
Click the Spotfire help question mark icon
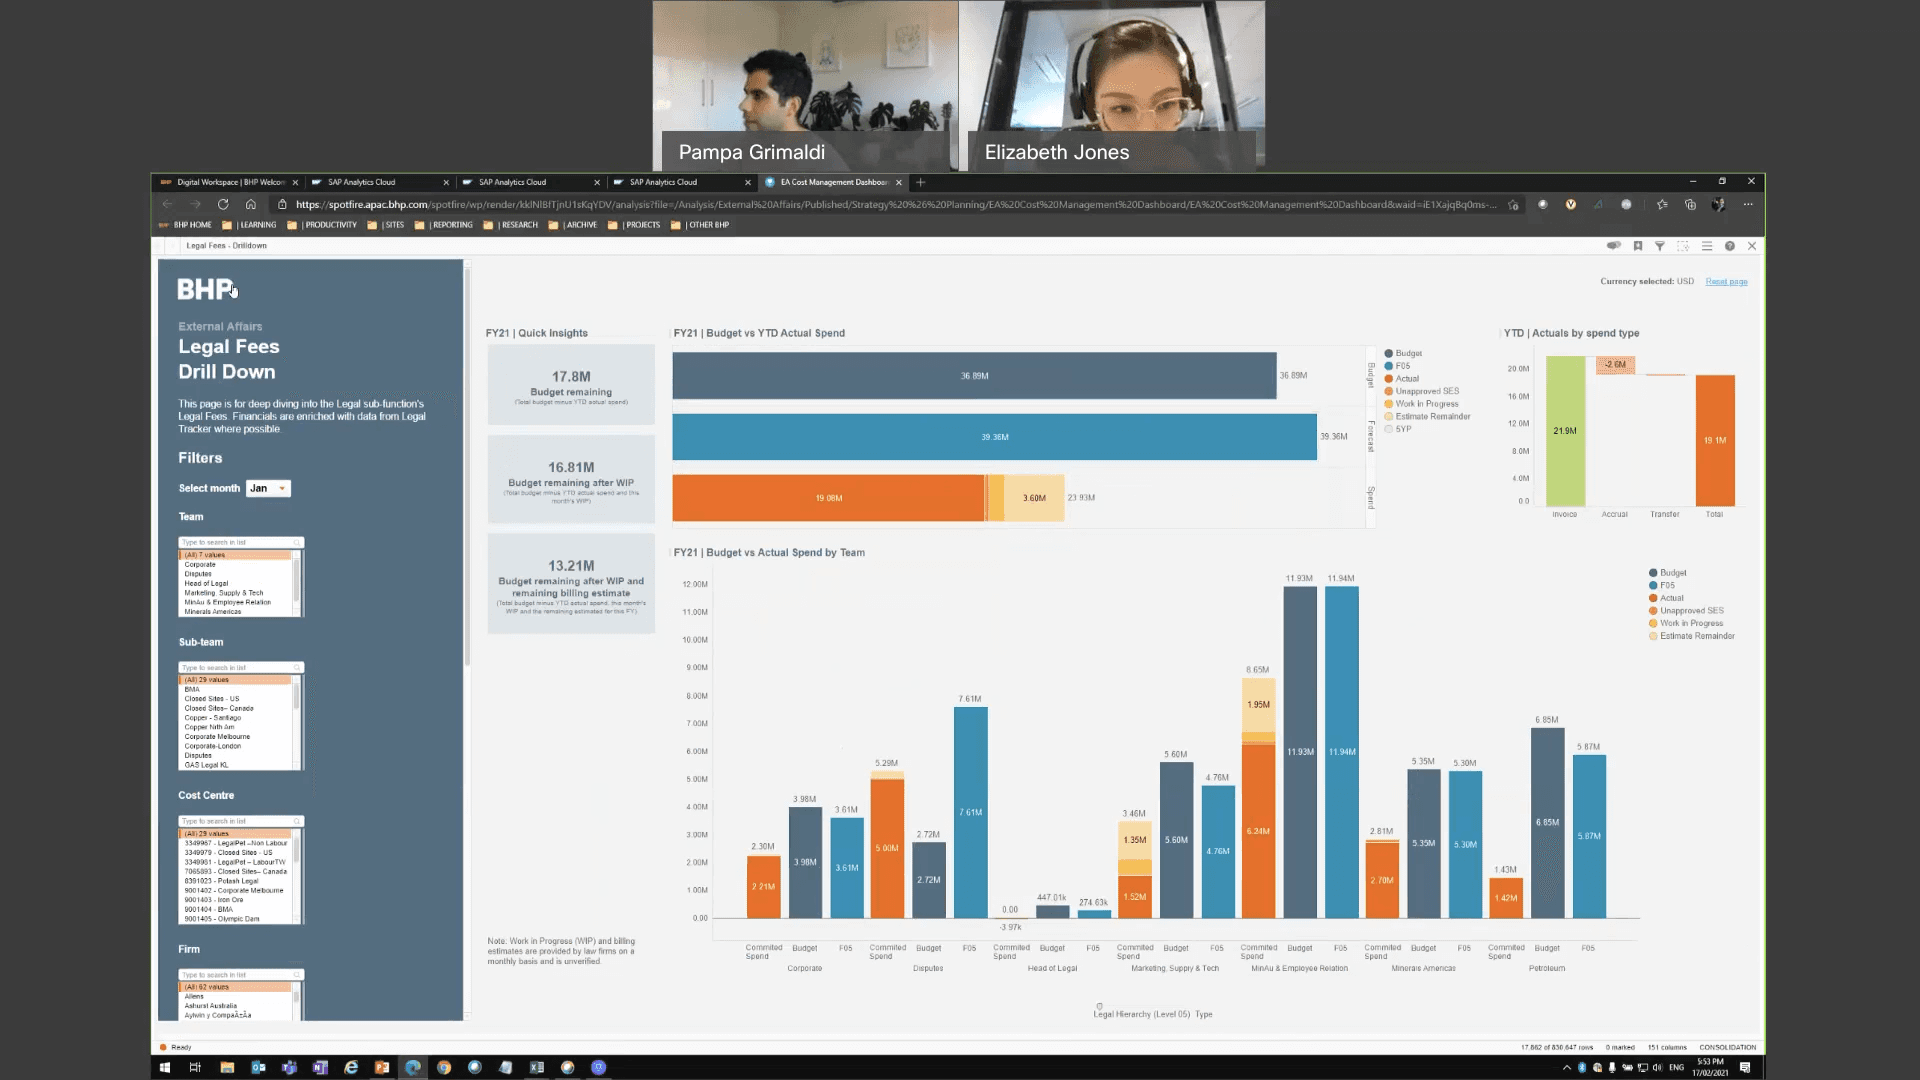tap(1729, 246)
